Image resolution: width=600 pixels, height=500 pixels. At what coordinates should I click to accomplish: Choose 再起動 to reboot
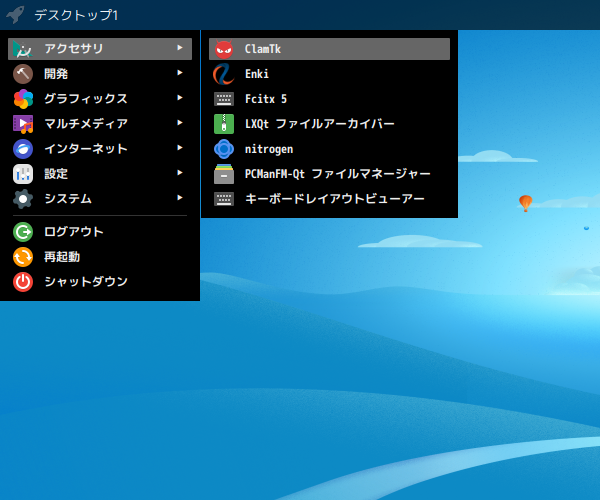pyautogui.click(x=100, y=257)
